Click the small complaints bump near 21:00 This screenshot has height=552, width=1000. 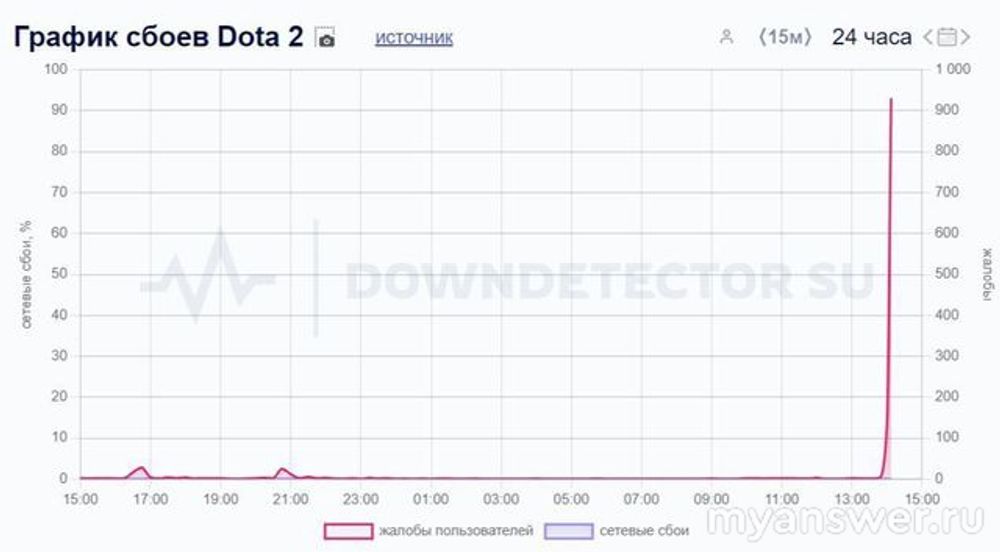pyautogui.click(x=282, y=469)
